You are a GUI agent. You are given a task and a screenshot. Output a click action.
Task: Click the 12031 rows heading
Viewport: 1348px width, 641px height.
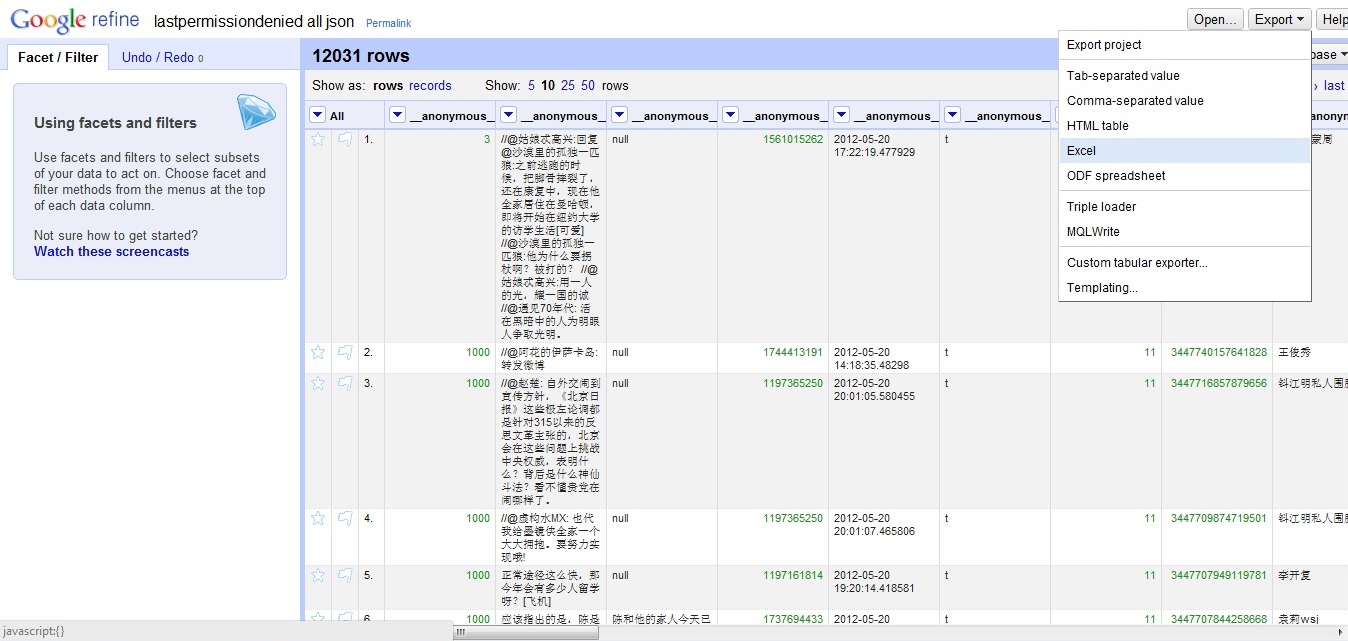[x=361, y=56]
